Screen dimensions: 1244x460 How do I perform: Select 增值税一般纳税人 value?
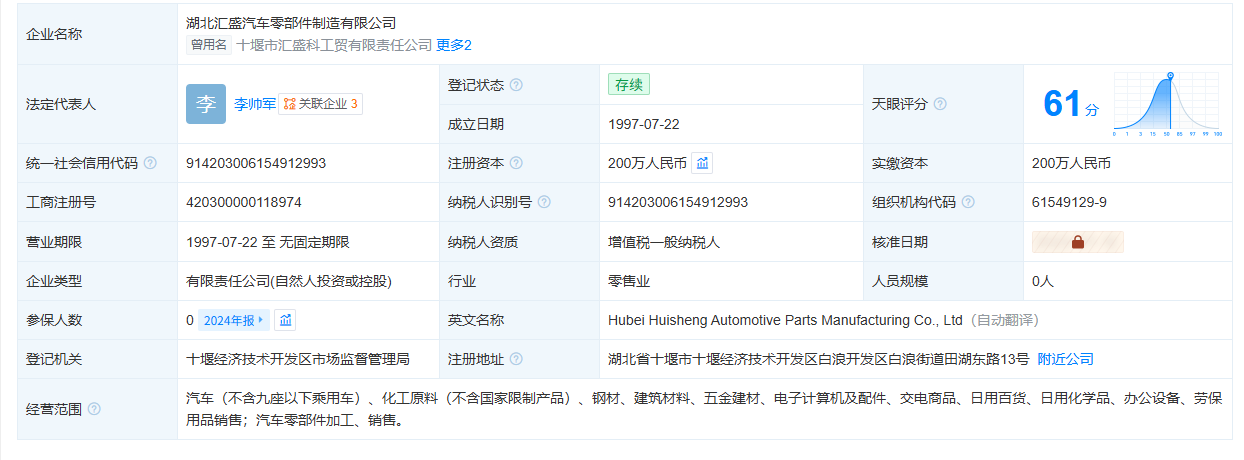click(x=664, y=242)
